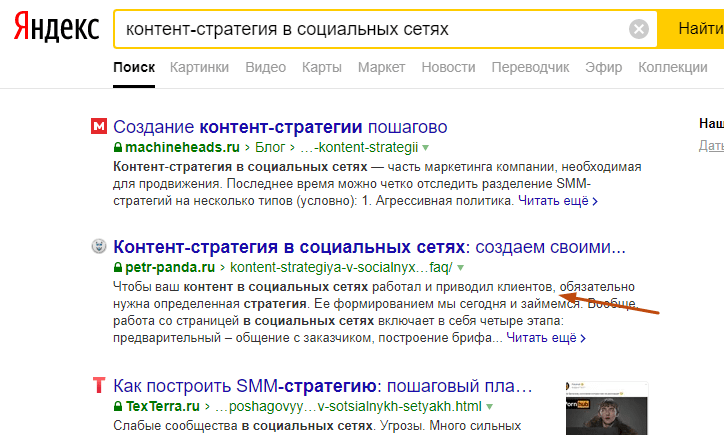This screenshot has height=435, width=724.
Task: Open the Блог breadcrumb link
Action: point(270,147)
